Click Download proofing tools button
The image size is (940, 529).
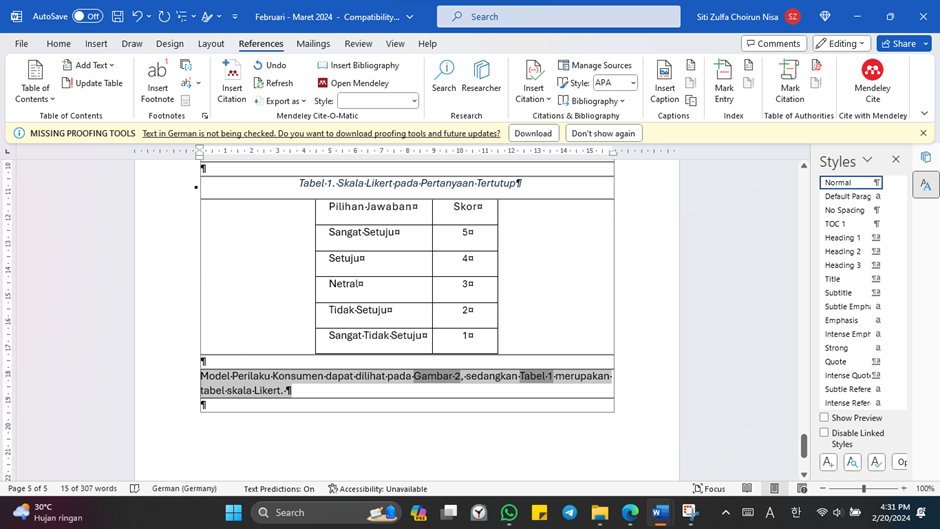[x=533, y=133]
